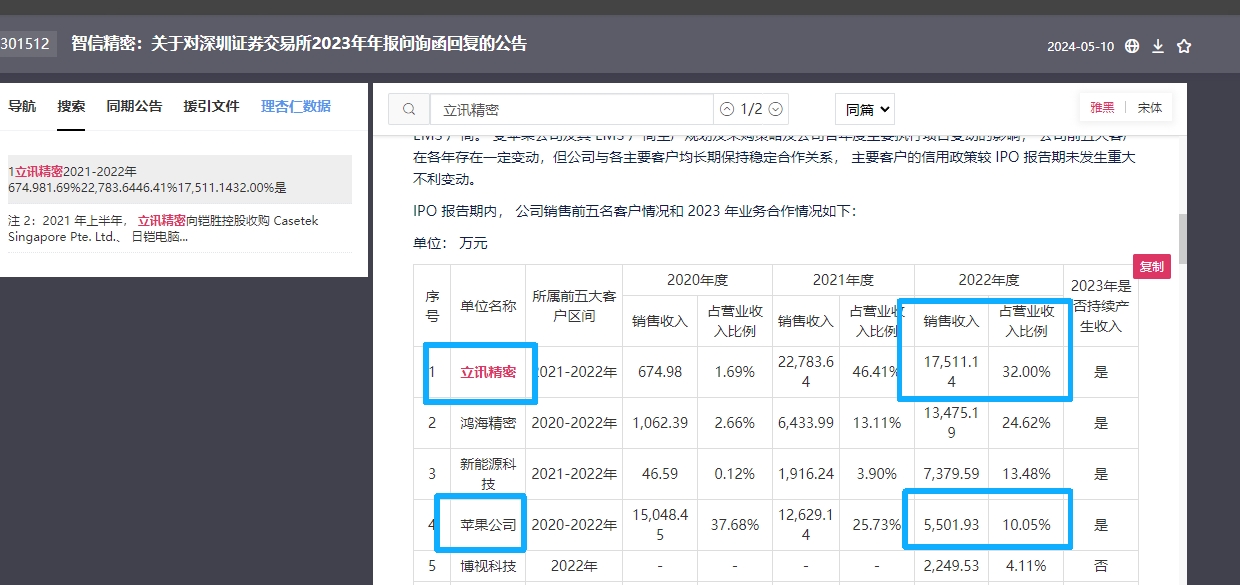
Task: Open the 援引文件 tab
Action: 211,106
